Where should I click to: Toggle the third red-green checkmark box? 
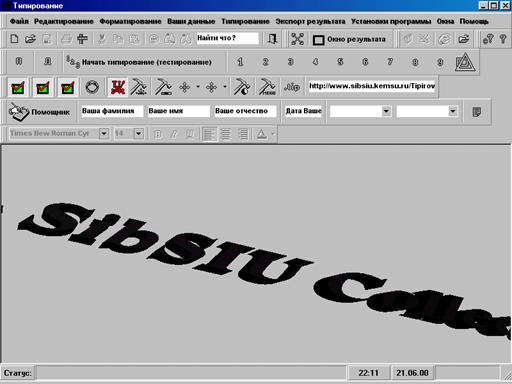(x=68, y=88)
